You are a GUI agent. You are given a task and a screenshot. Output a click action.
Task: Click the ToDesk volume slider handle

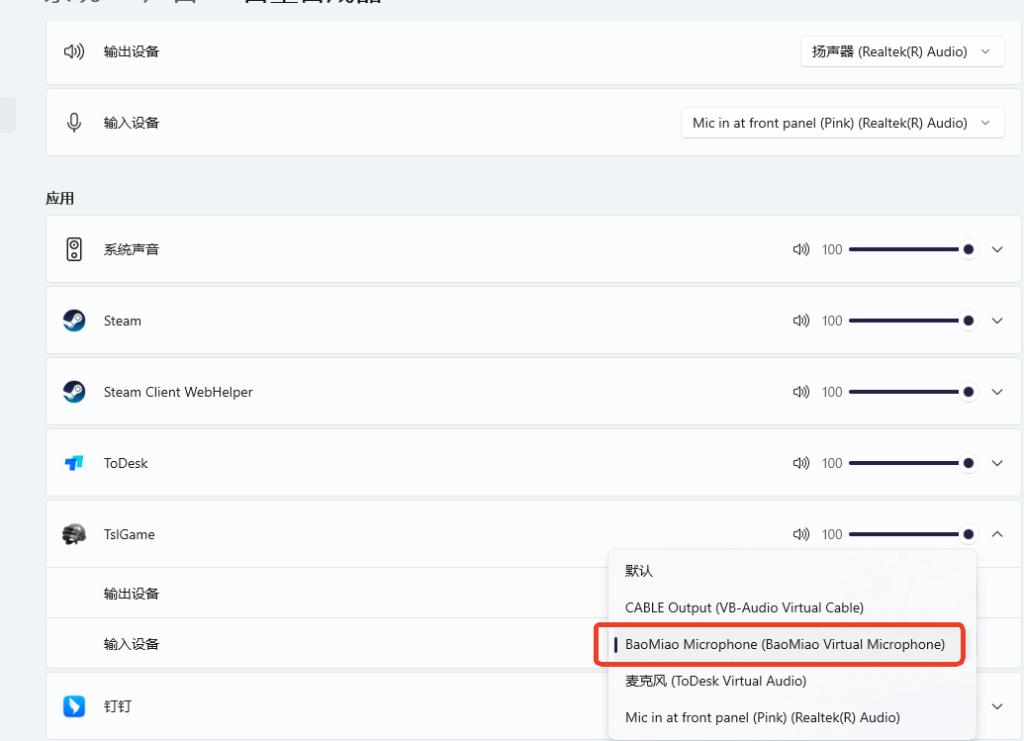point(968,463)
